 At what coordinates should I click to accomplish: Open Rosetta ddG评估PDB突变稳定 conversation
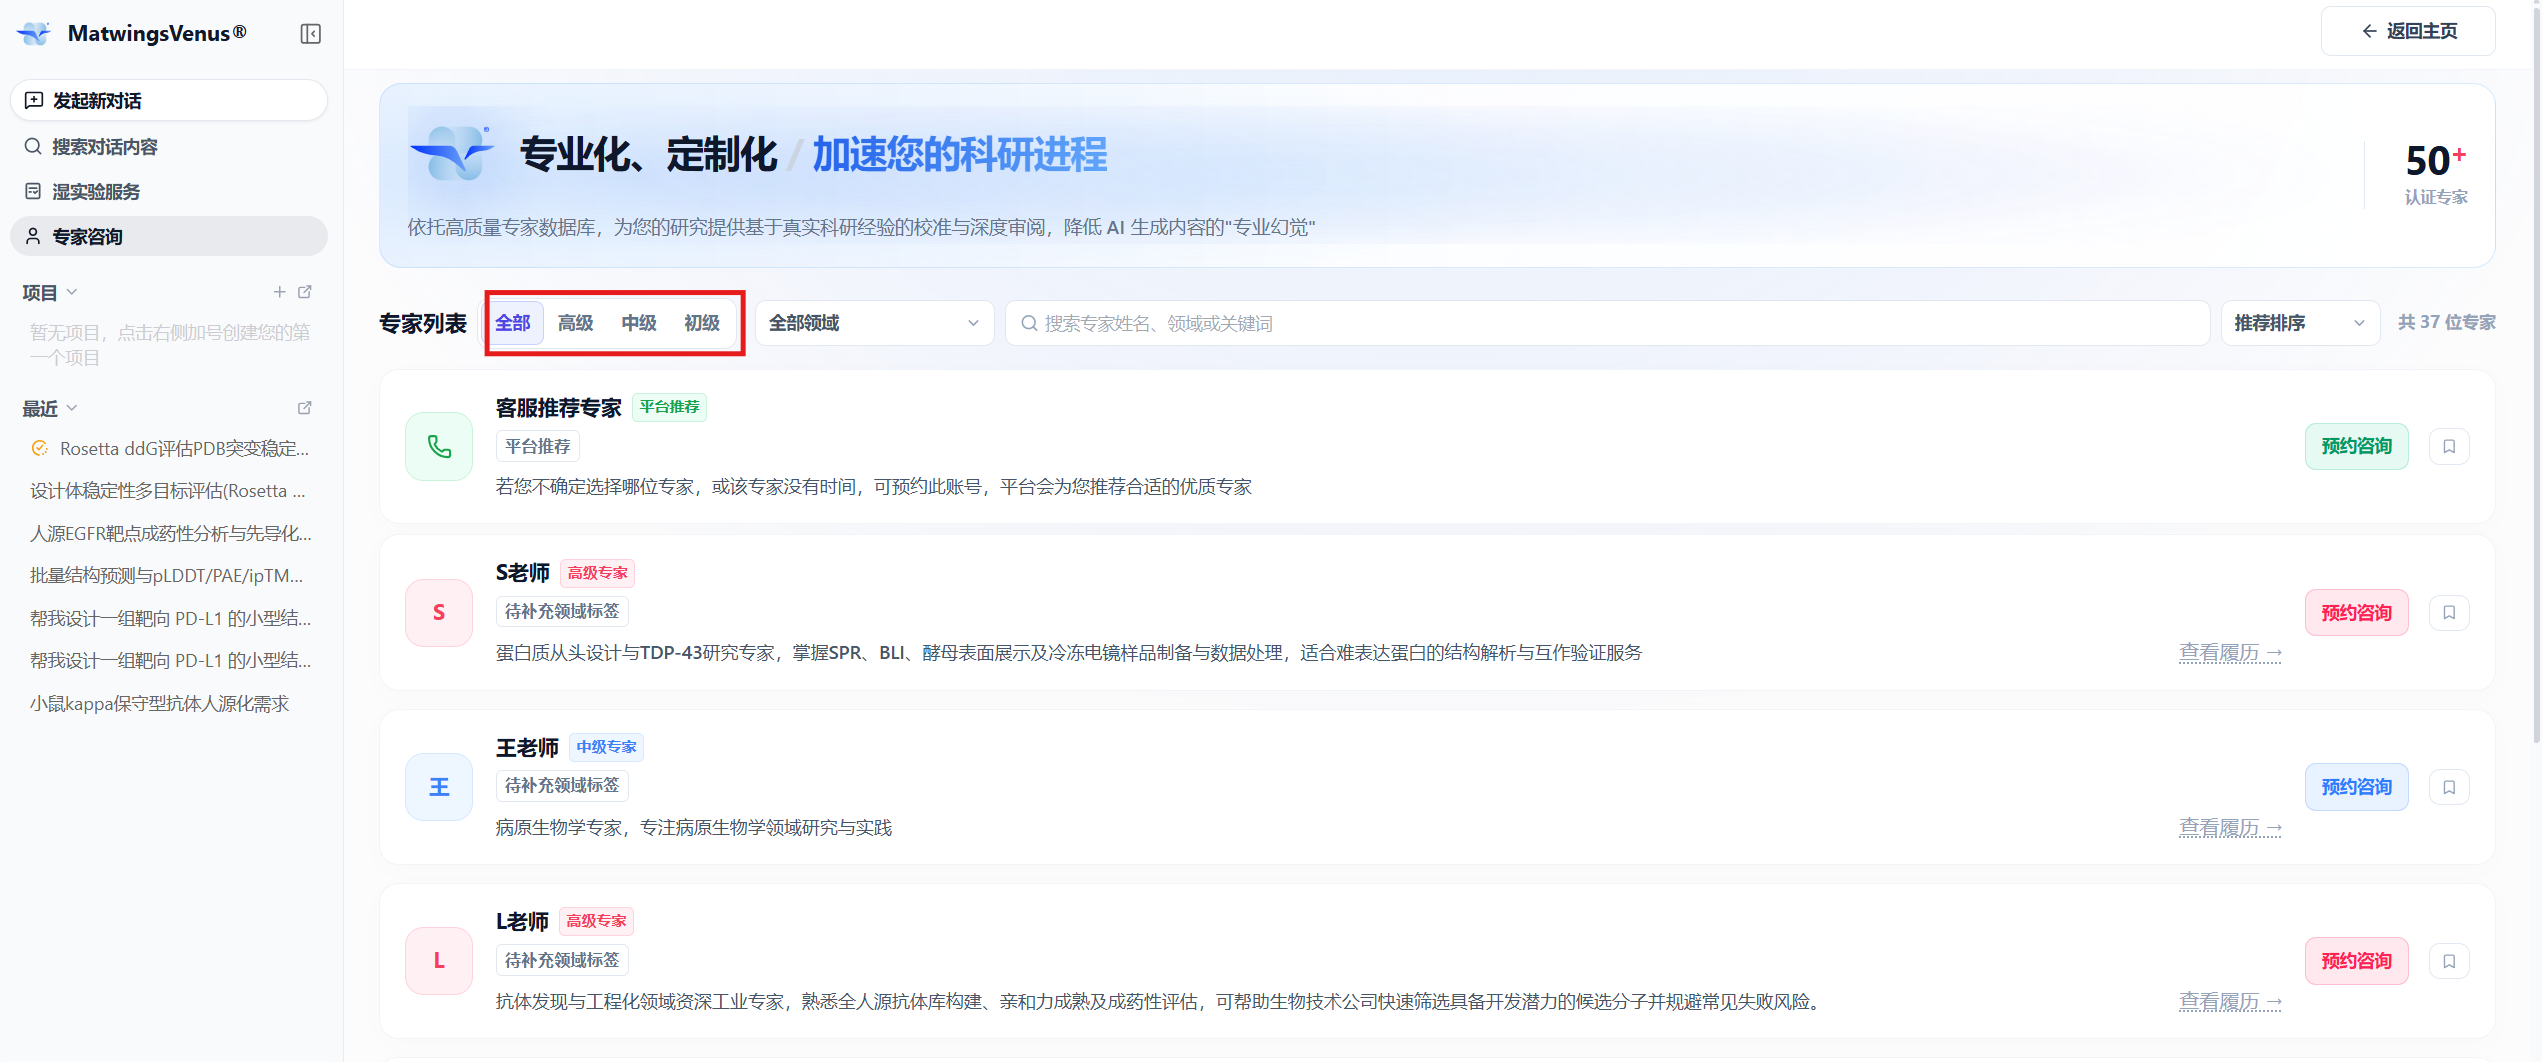[169, 449]
